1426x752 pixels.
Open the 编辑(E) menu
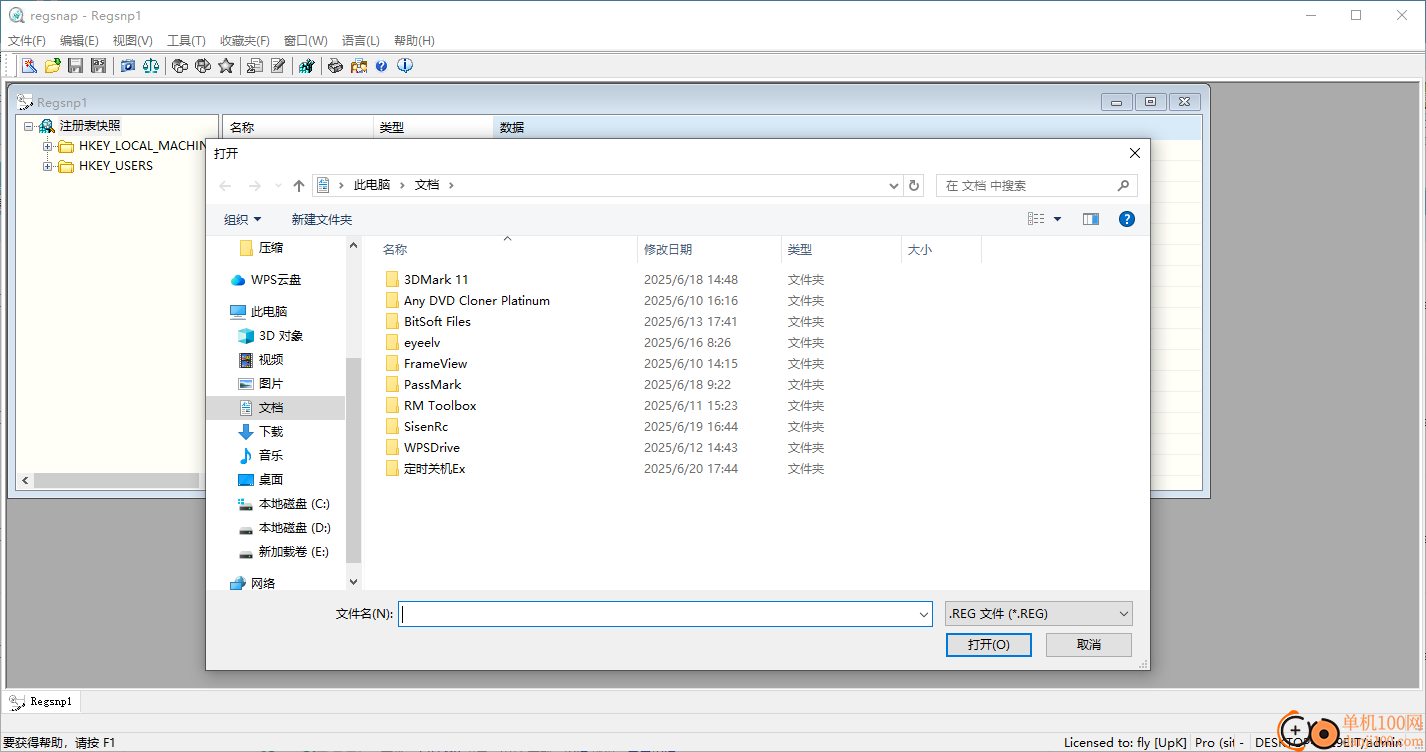click(x=79, y=41)
